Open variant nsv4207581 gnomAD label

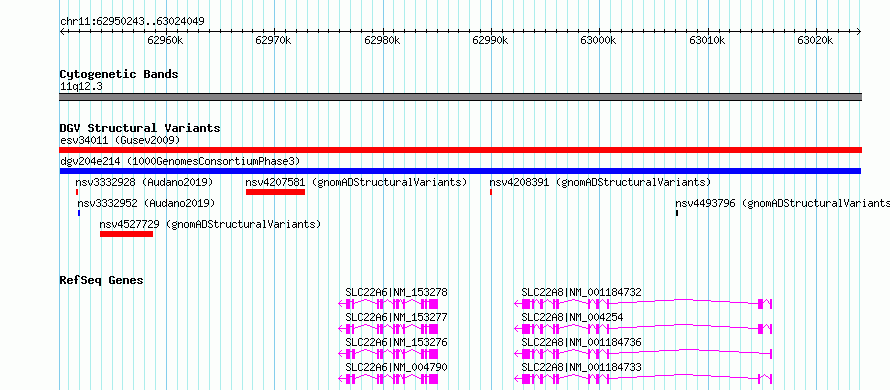pyautogui.click(x=356, y=182)
